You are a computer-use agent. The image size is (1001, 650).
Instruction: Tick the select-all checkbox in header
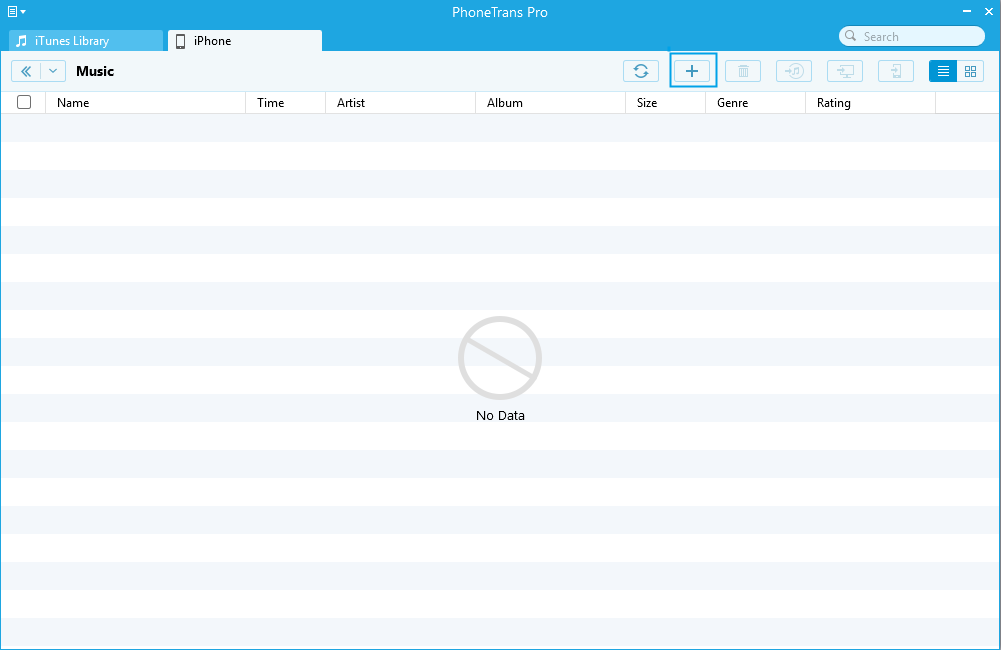point(24,102)
